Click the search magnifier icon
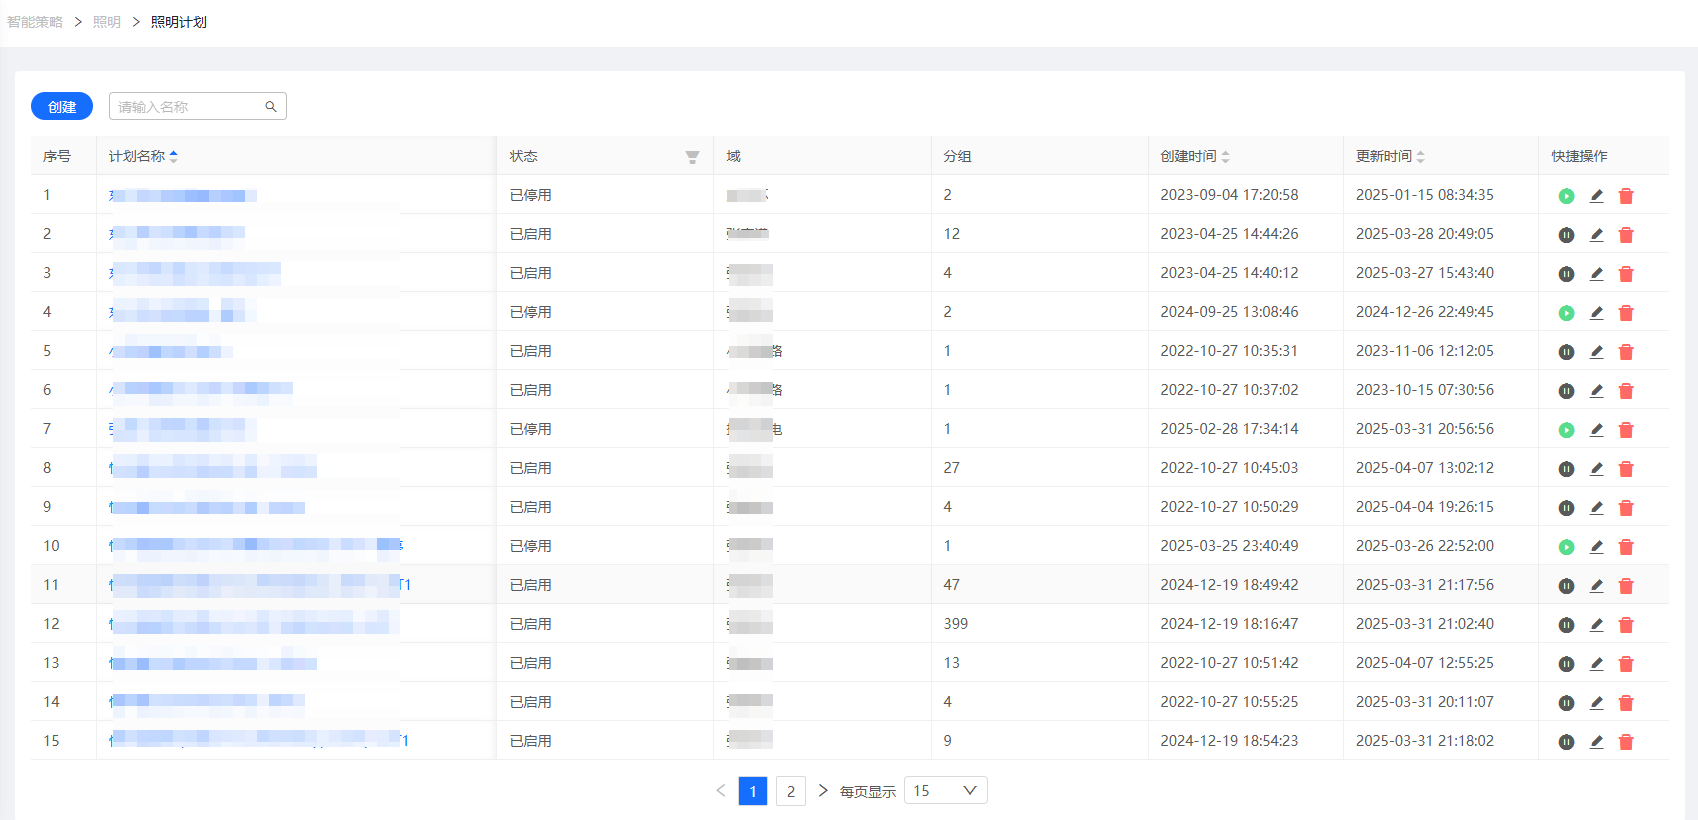The height and width of the screenshot is (820, 1698). (x=270, y=107)
